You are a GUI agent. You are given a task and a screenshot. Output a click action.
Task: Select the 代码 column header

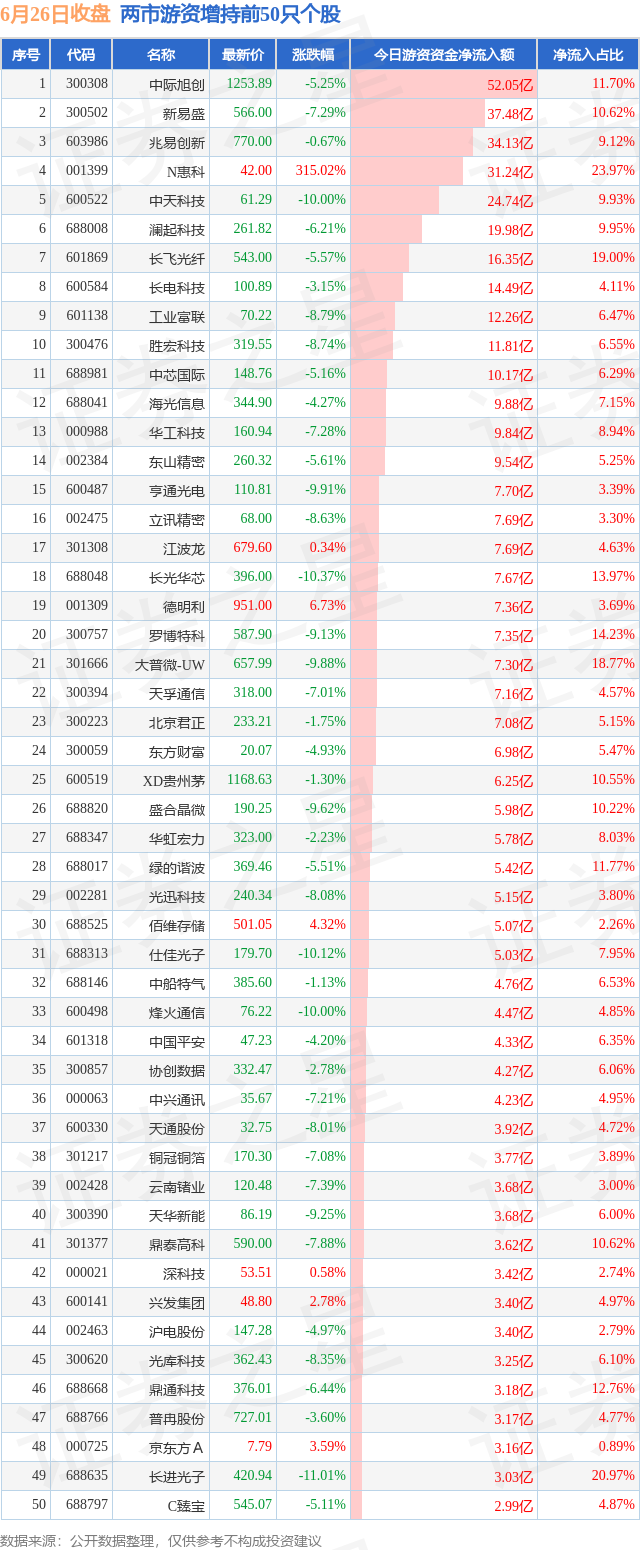click(82, 55)
